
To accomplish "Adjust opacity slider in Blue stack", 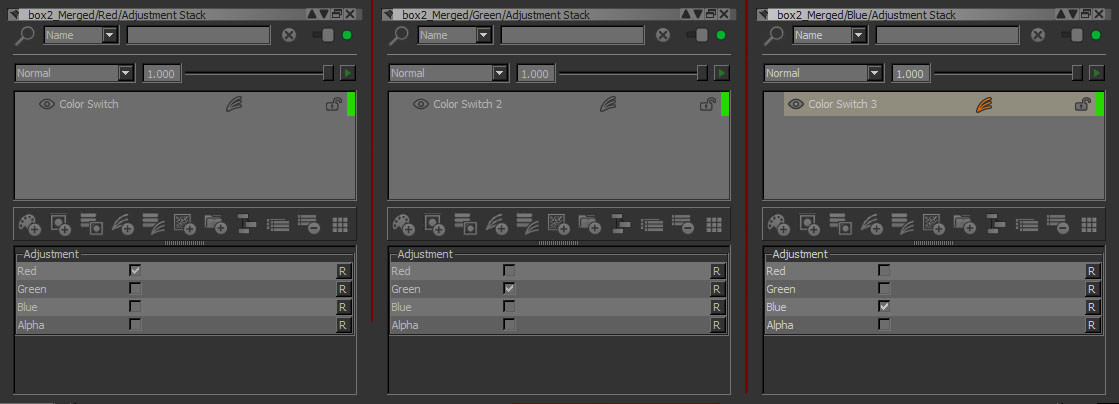I will pyautogui.click(x=1008, y=73).
